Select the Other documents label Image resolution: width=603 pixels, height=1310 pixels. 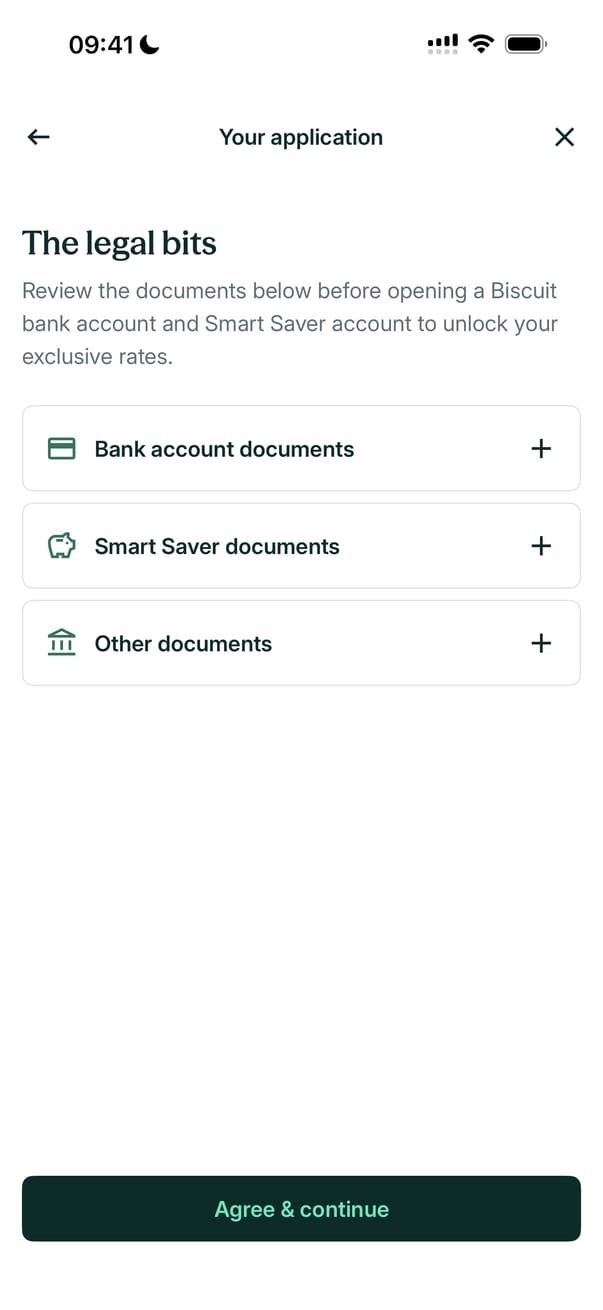tap(183, 644)
